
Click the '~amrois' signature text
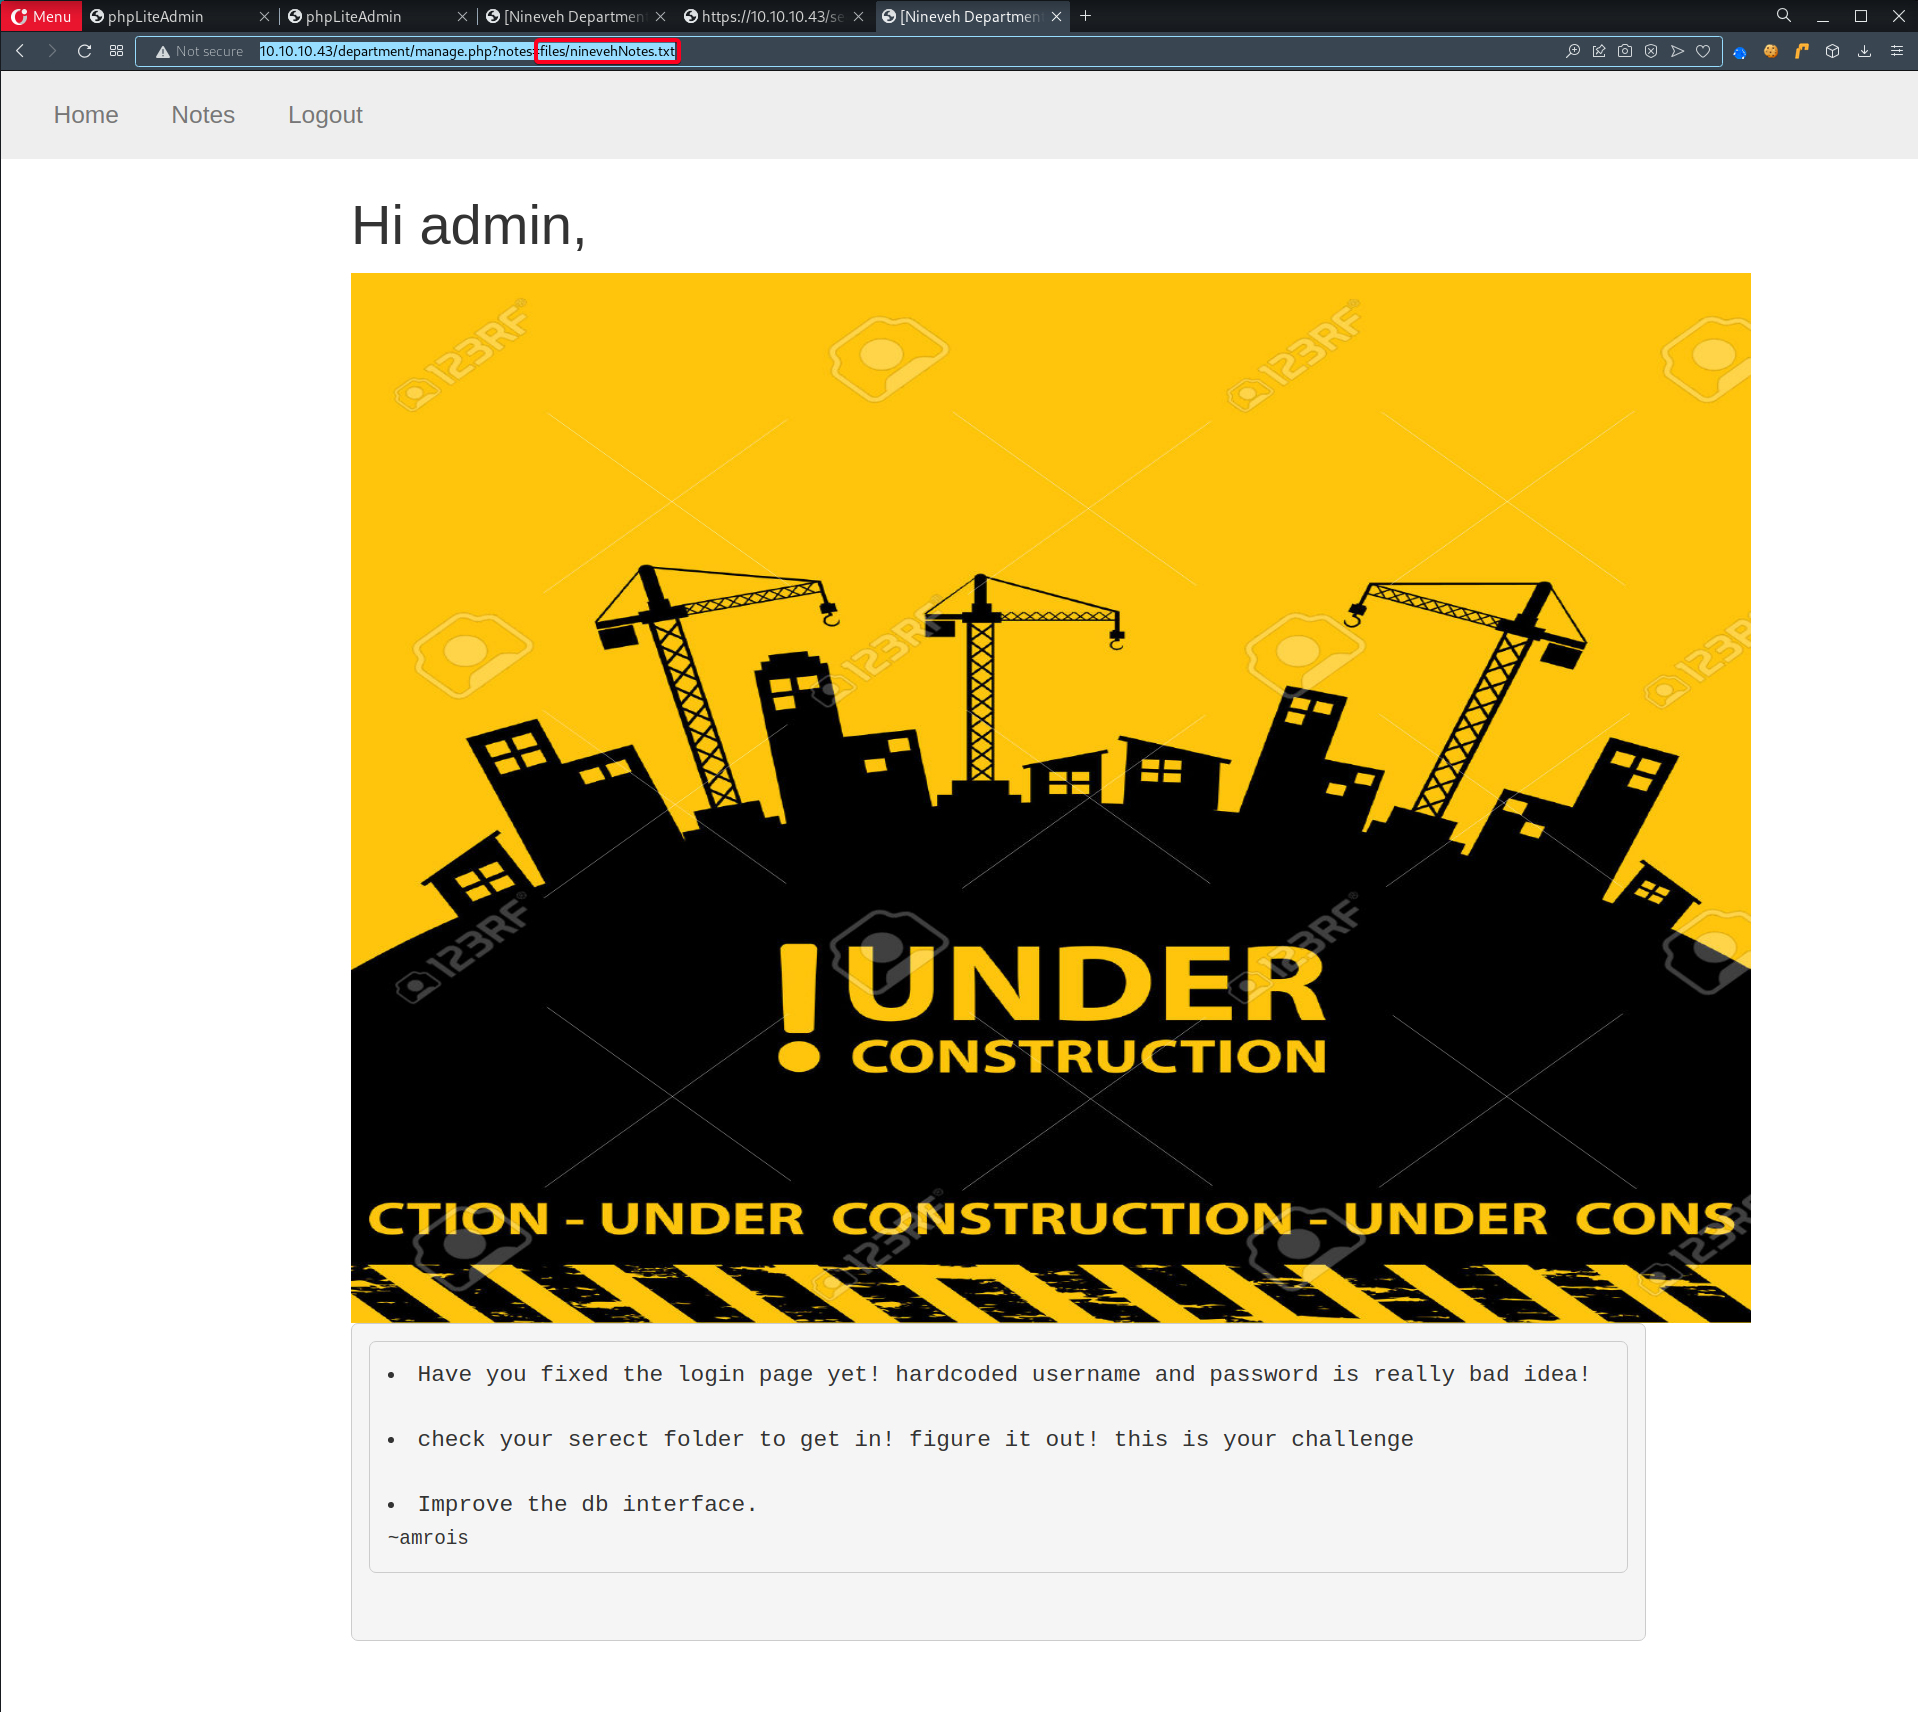428,1538
